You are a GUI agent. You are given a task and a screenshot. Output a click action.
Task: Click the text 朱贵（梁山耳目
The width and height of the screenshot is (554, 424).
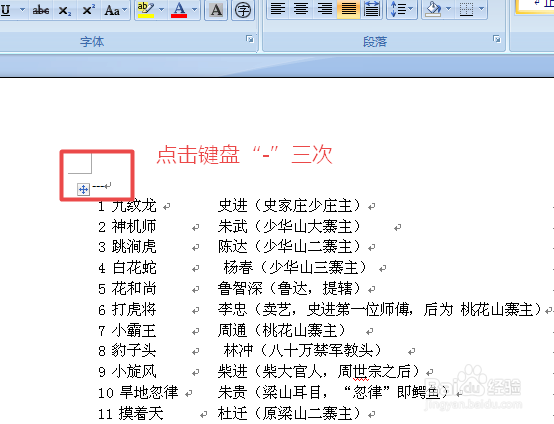coord(270,392)
